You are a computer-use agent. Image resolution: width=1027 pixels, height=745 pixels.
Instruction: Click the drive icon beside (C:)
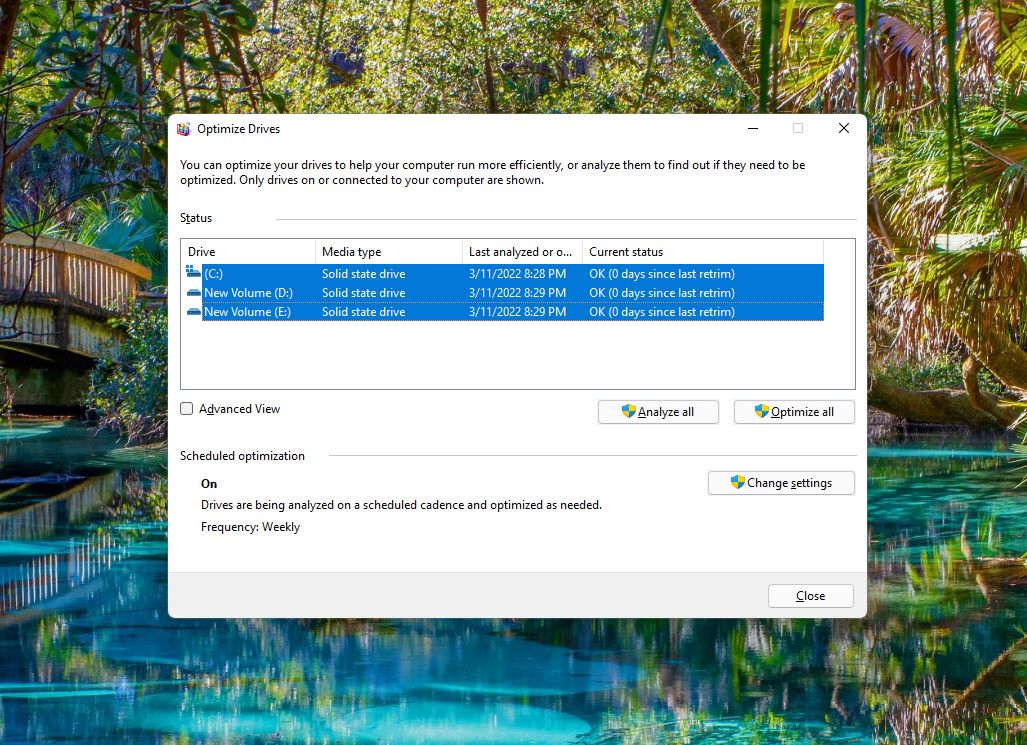click(192, 272)
